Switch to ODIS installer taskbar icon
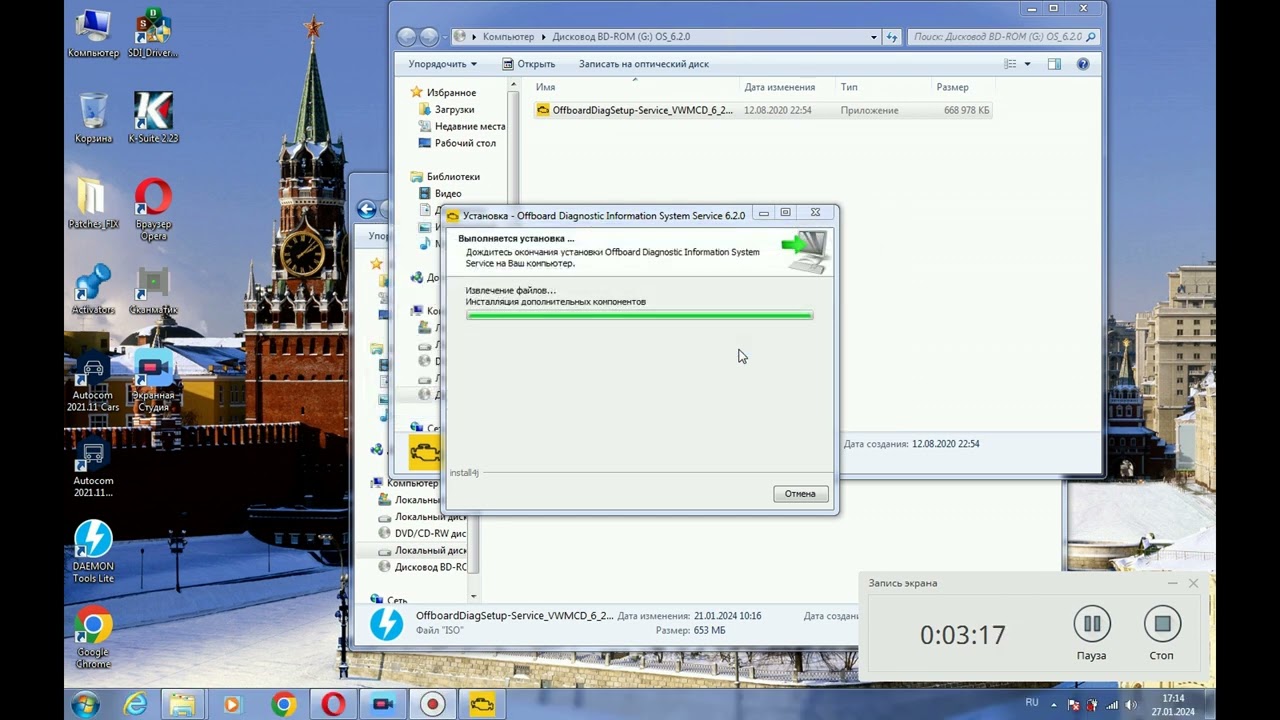The height and width of the screenshot is (720, 1280). coord(482,704)
